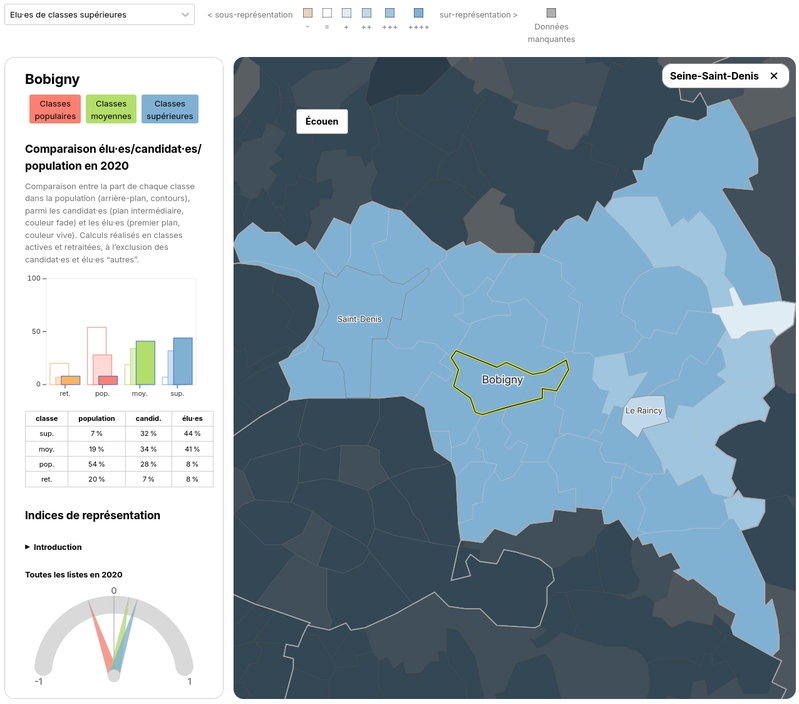Click the under-representation beige legend swatch
Screen dimensions: 799x704
pyautogui.click(x=308, y=13)
